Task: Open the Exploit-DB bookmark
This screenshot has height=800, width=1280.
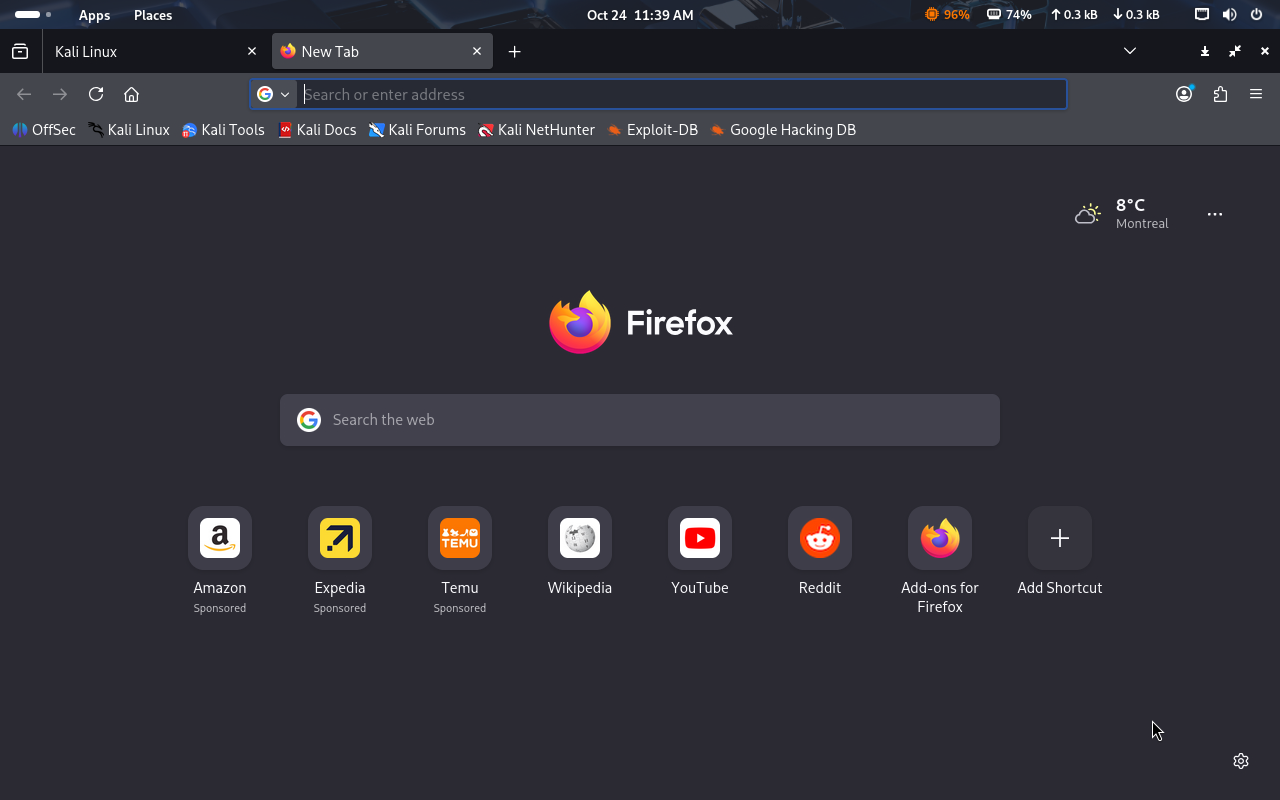Action: pyautogui.click(x=652, y=130)
